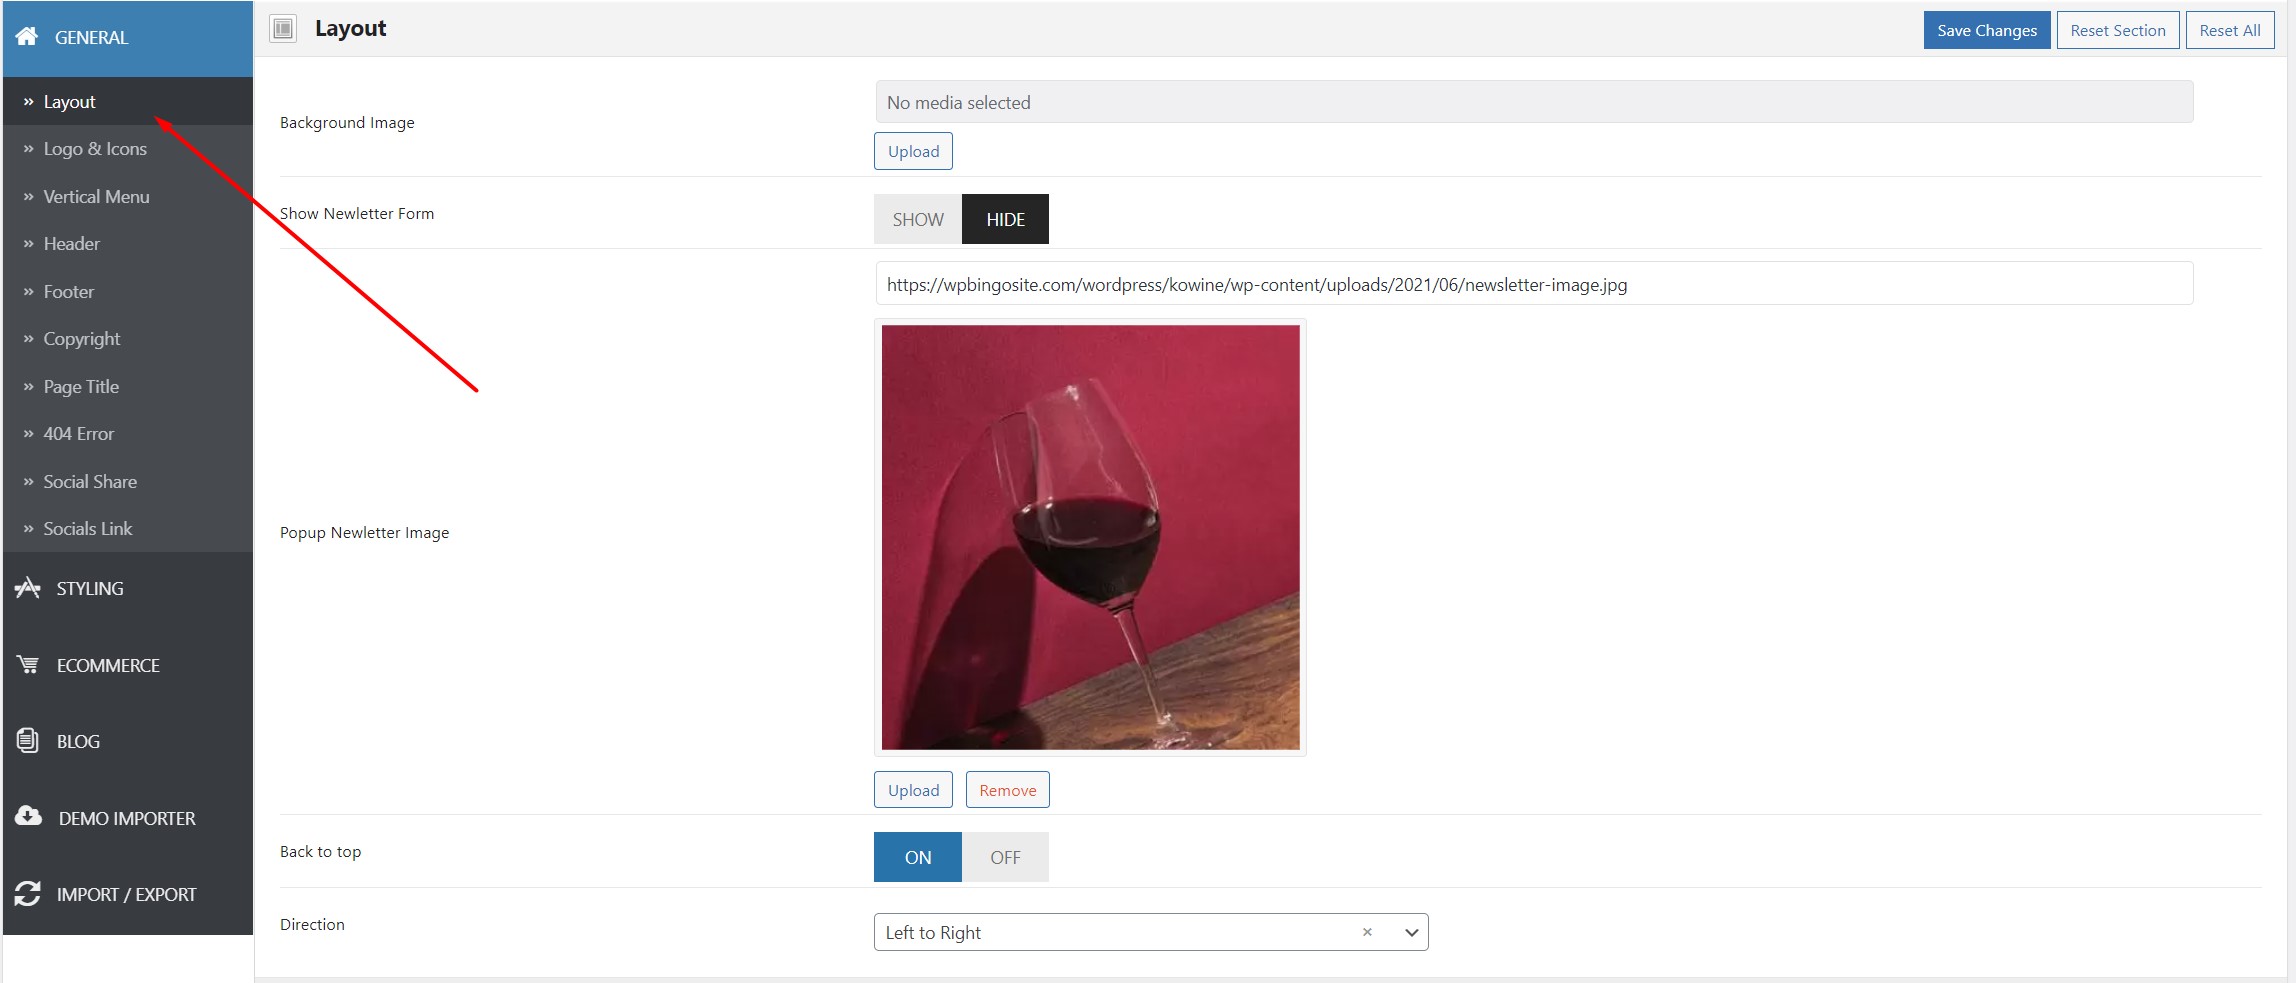Image resolution: width=2296 pixels, height=983 pixels.
Task: Click the Styling section icon
Action: pos(28,588)
